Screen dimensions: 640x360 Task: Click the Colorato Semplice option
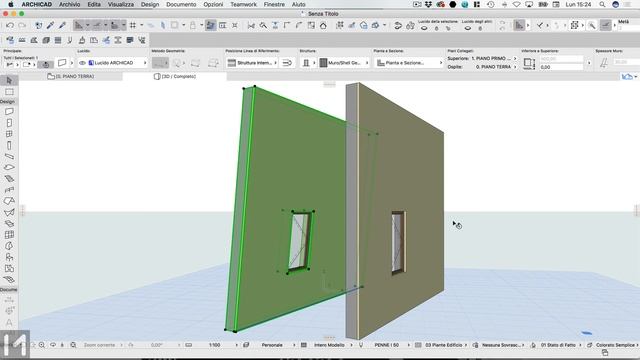615,345
